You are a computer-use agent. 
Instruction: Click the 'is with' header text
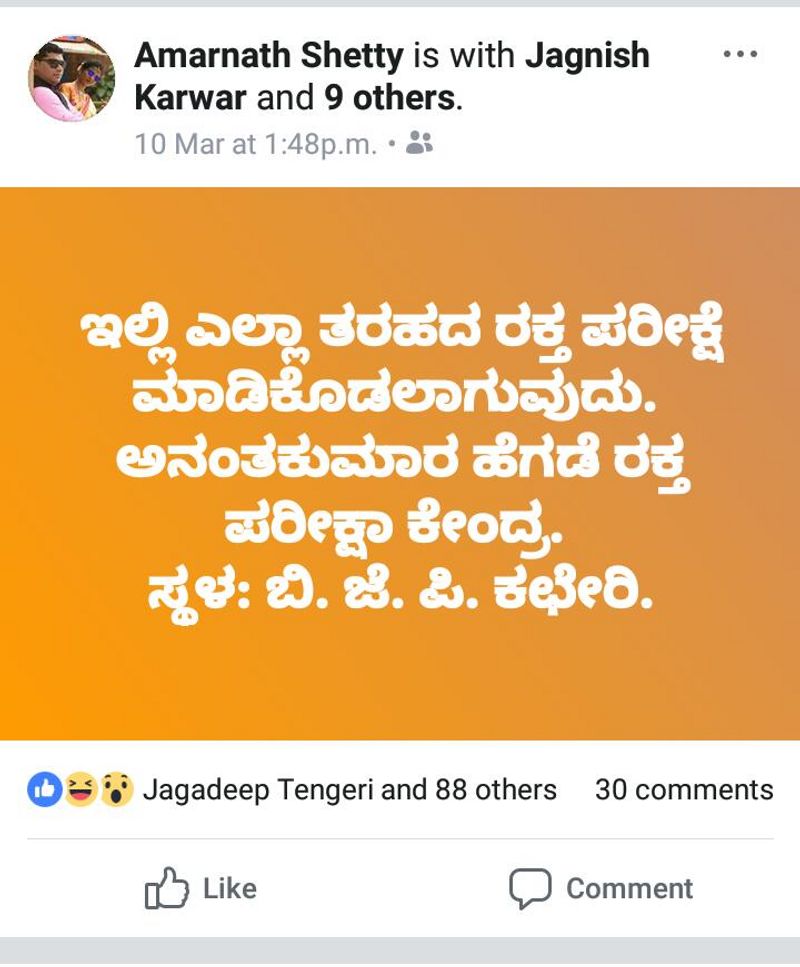click(464, 55)
